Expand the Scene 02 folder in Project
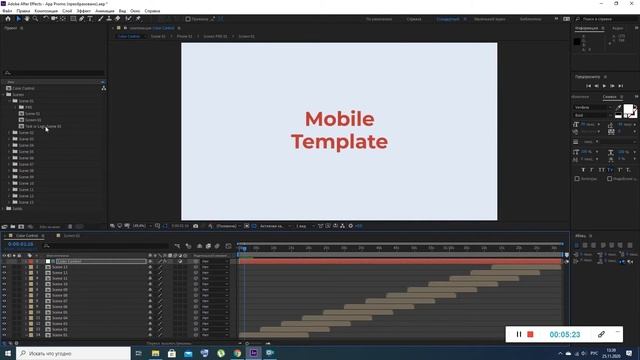Screen dimensions: 640x360 [9, 133]
